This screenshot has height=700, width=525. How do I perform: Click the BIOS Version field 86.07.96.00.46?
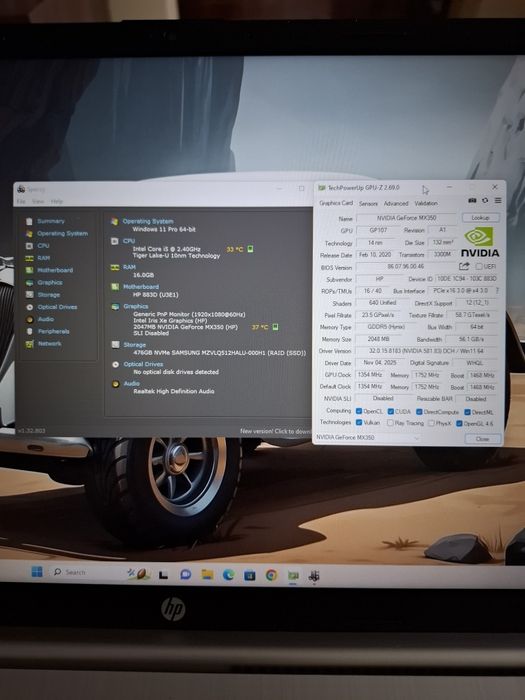(405, 267)
